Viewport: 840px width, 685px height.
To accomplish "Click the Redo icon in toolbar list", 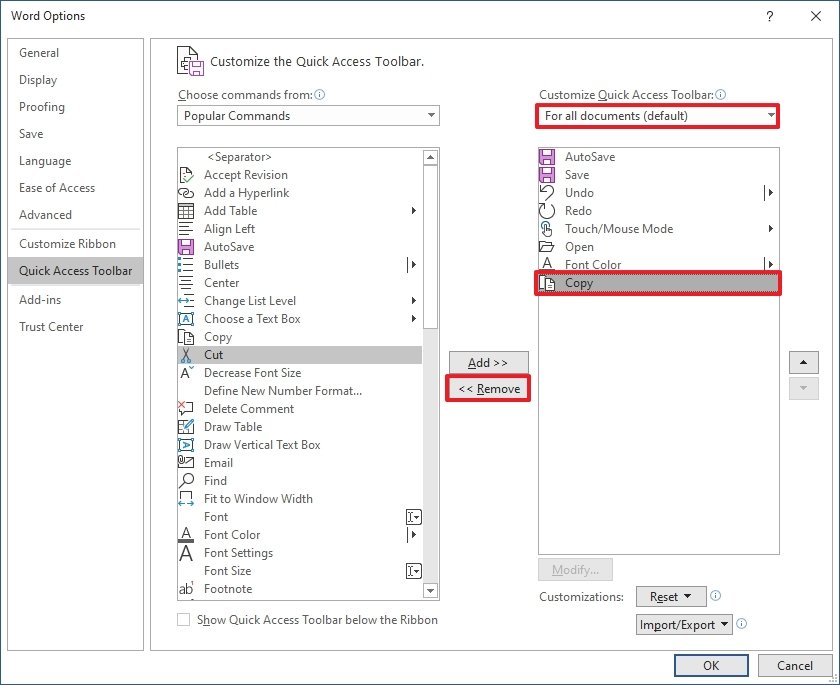I will (x=547, y=210).
